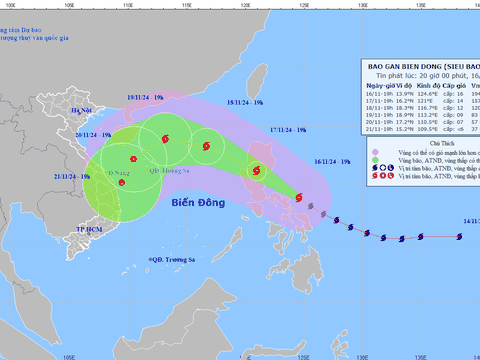Select the red low-pressure marker near Đà Nẵng
The height and width of the screenshot is (360, 480).
(122, 182)
